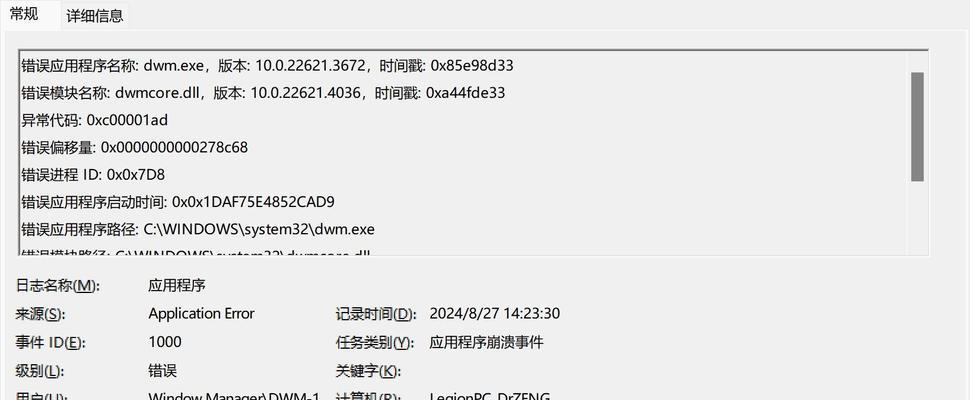
Task: Switch to the 详细信息 tab
Action: pyautogui.click(x=95, y=15)
